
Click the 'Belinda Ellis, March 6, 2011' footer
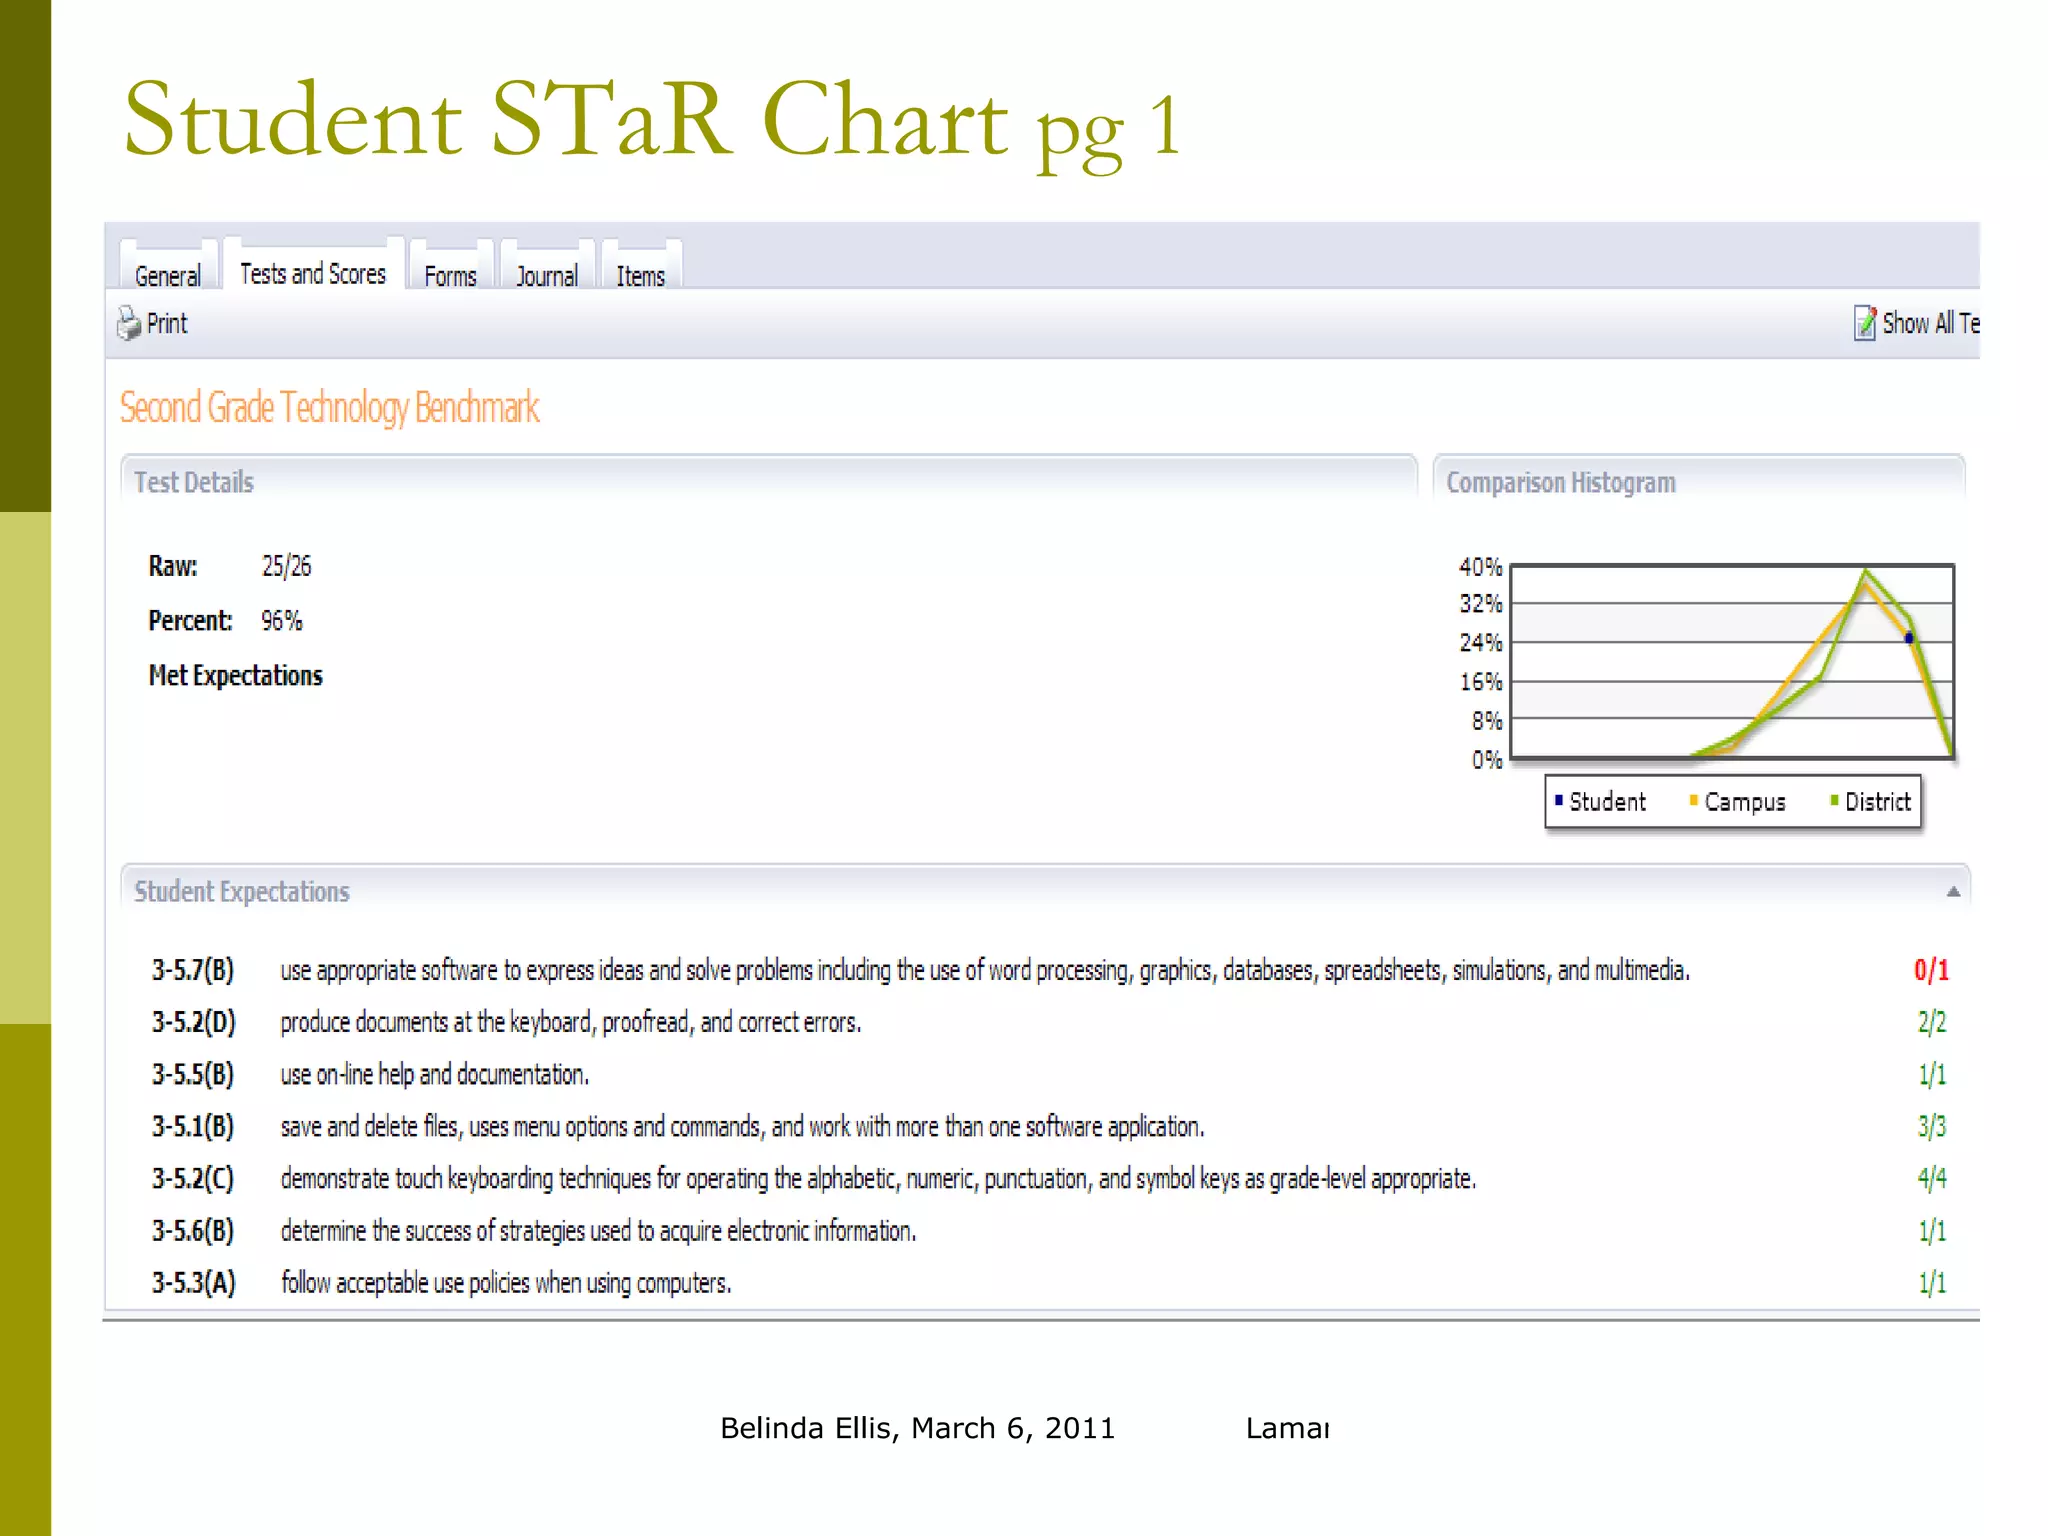click(x=917, y=1428)
